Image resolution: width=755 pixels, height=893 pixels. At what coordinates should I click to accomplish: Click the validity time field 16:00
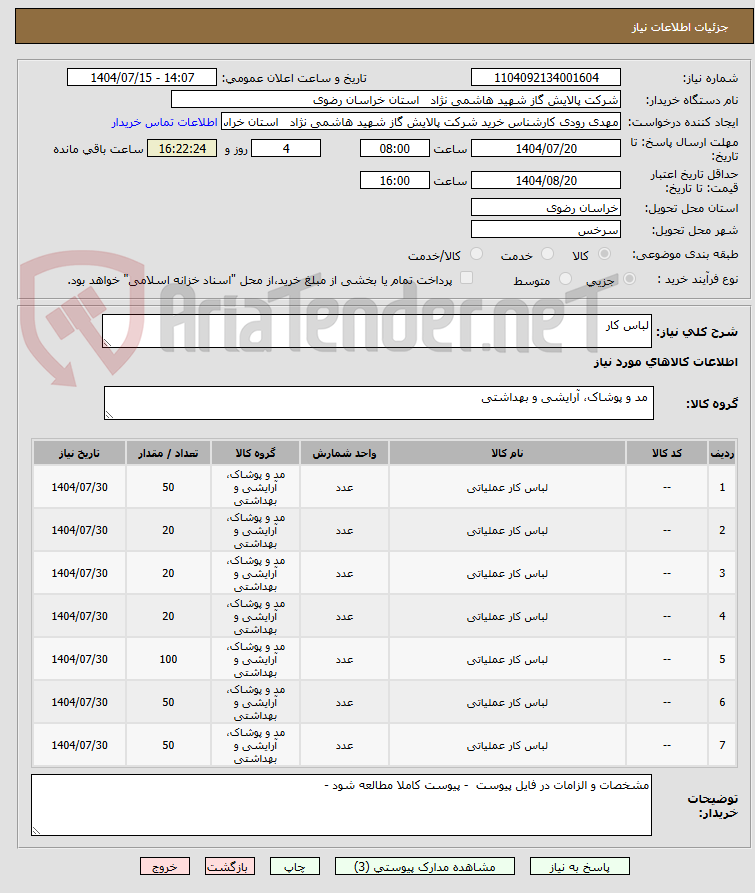coord(395,181)
